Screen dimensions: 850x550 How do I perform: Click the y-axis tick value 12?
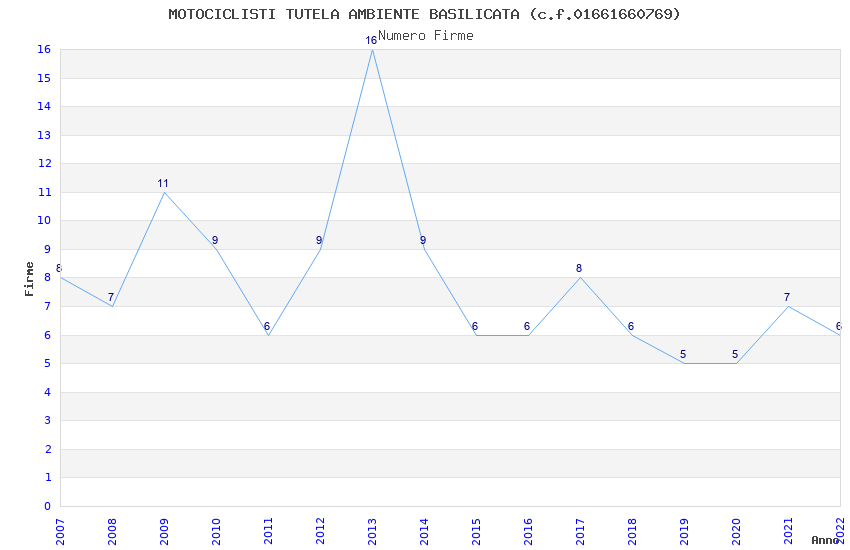pos(44,164)
